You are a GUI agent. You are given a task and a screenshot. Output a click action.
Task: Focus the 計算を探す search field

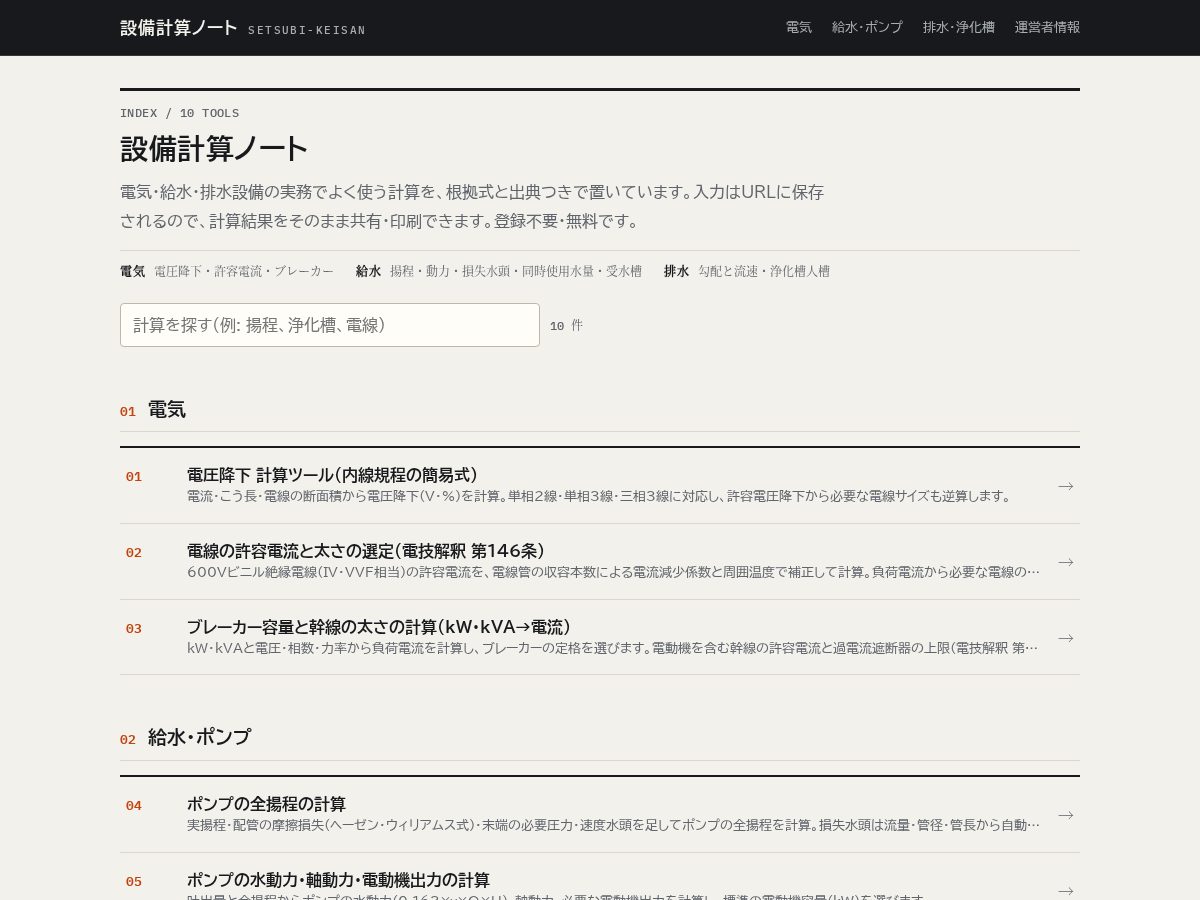point(330,325)
